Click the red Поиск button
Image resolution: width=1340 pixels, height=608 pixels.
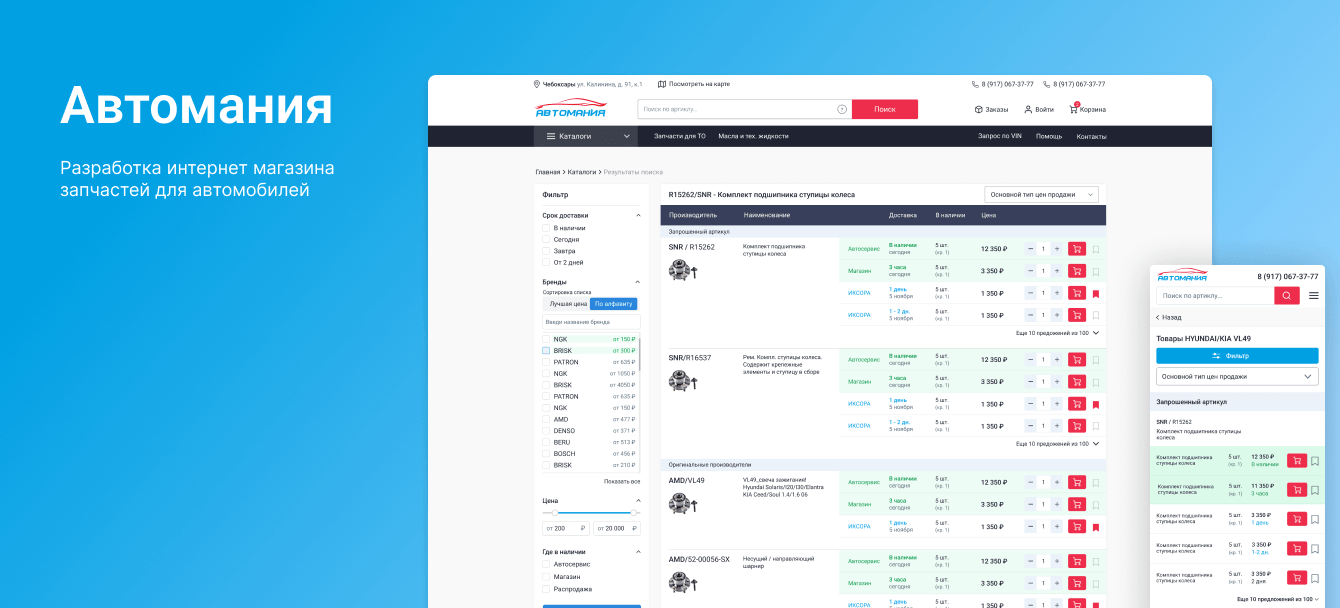(x=885, y=109)
